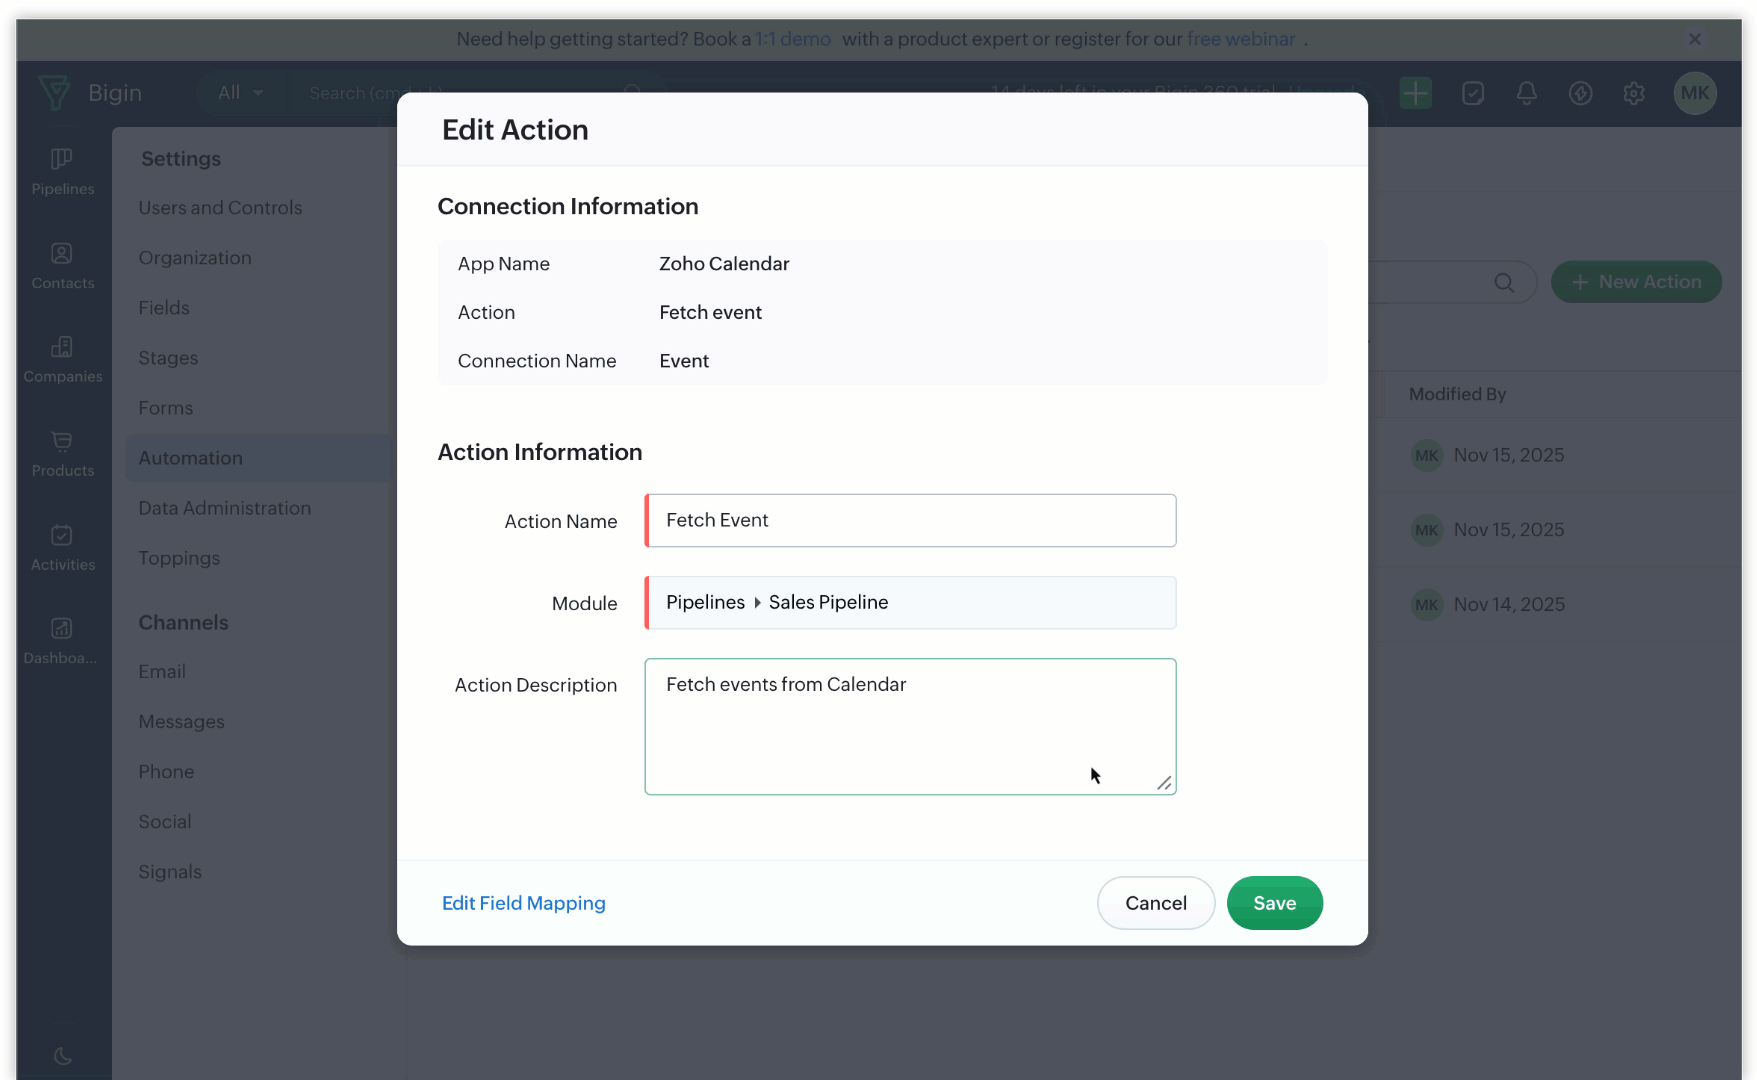This screenshot has height=1080, width=1757.
Task: Open Dashboards in the left sidebar
Action: (62, 642)
